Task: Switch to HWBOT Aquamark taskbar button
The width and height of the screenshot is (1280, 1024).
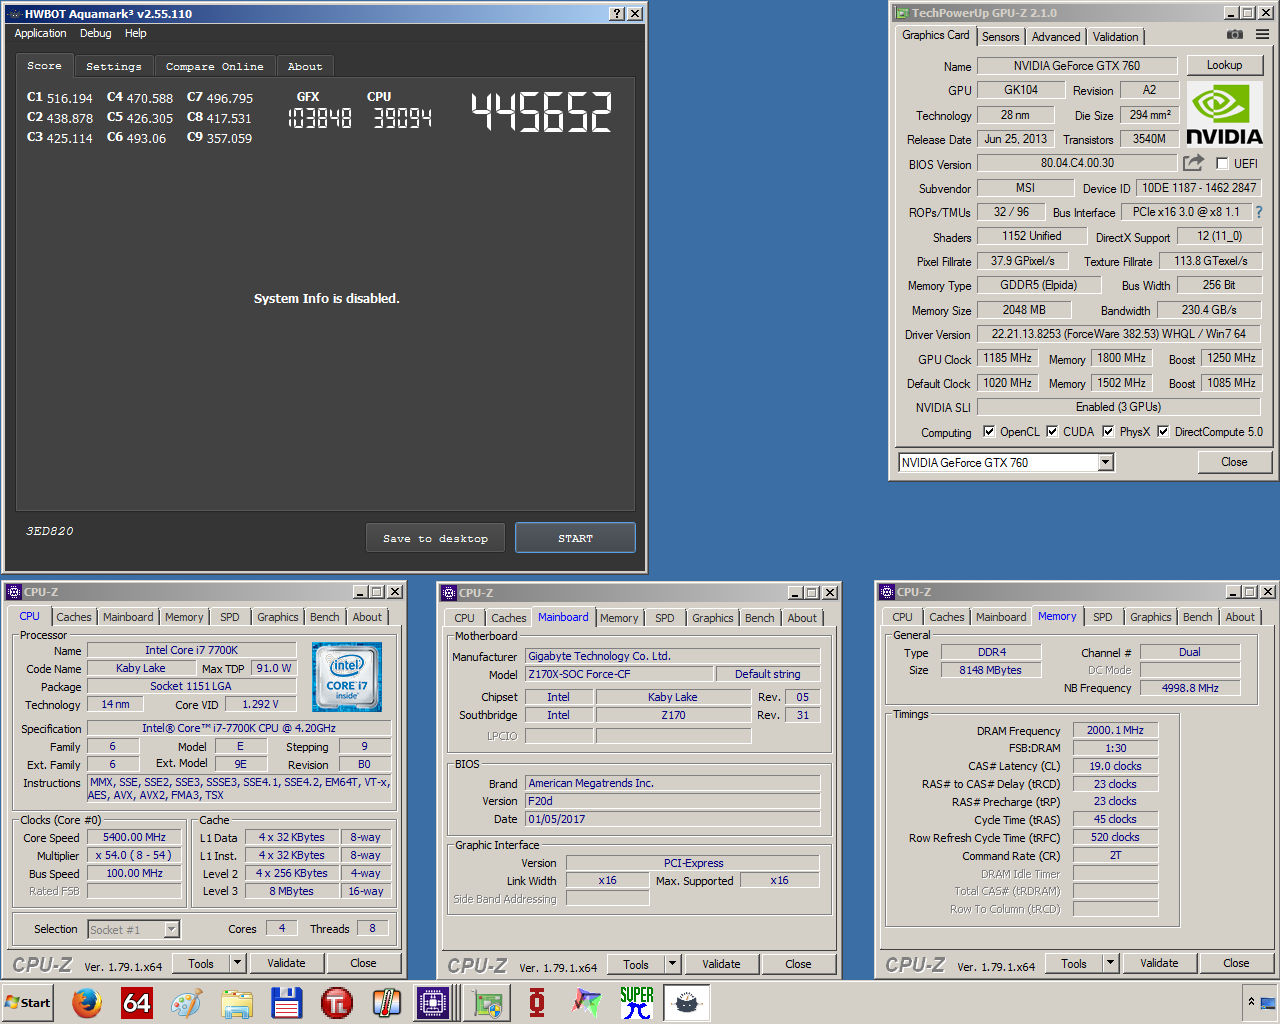Action: coord(687,1002)
